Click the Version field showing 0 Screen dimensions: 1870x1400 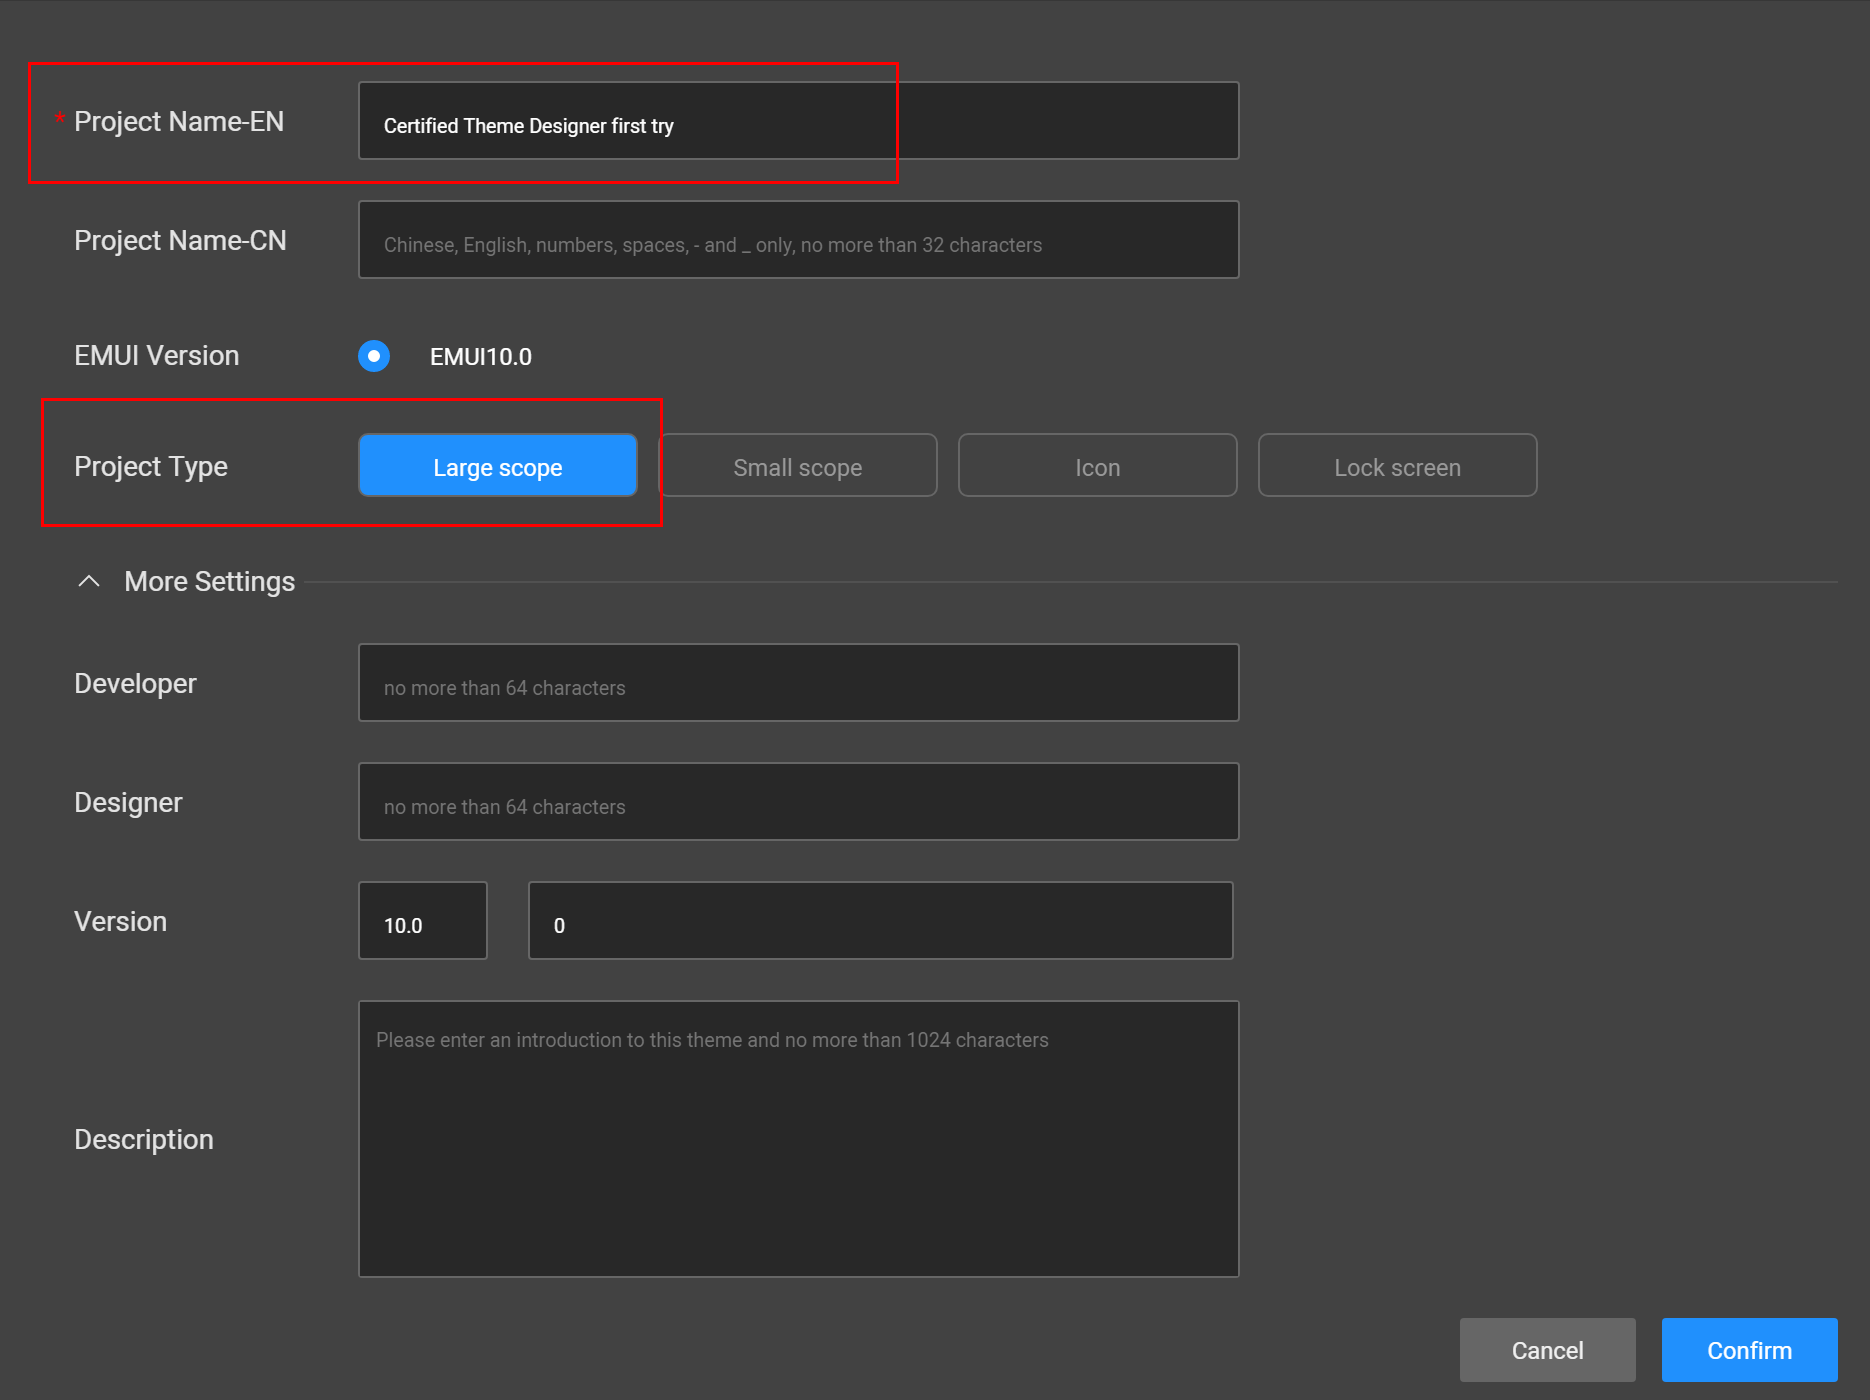(880, 921)
